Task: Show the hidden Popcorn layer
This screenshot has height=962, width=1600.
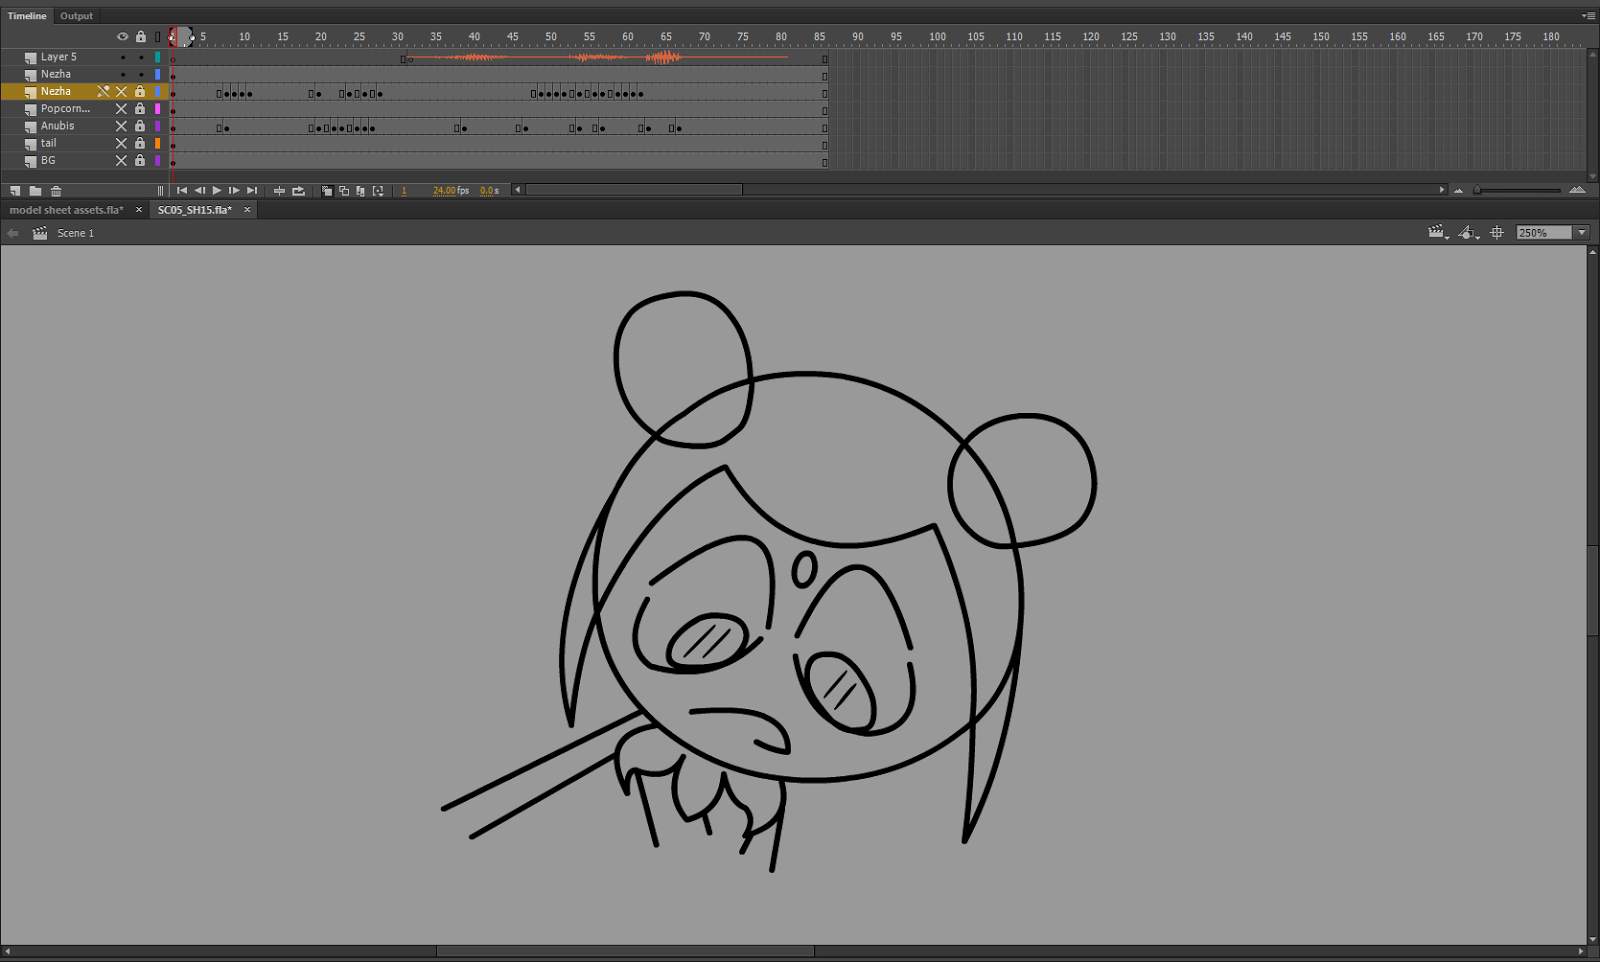Action: 122,108
